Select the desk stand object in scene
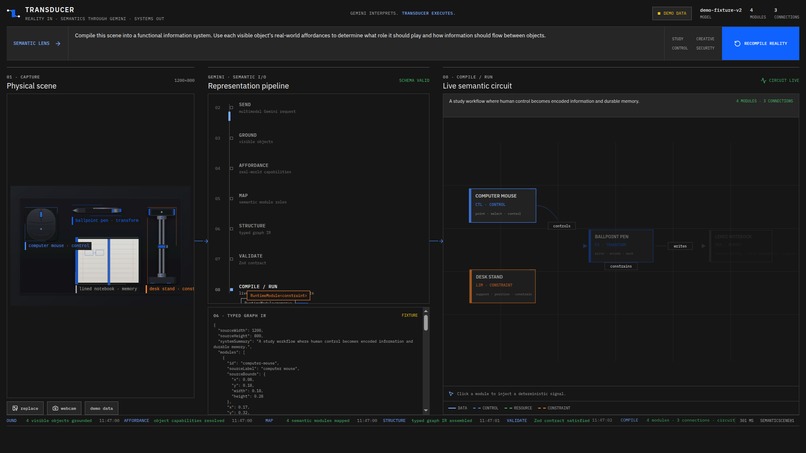 pos(162,245)
